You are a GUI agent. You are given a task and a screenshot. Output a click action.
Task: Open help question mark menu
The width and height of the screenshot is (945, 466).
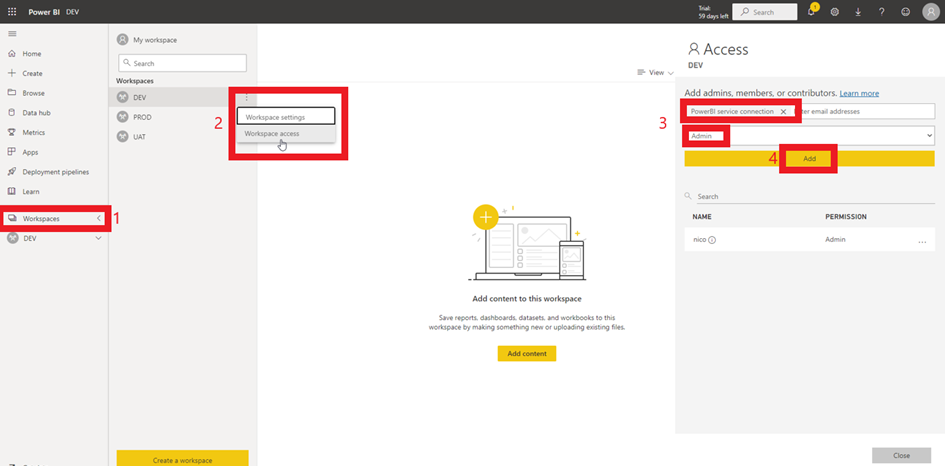[x=882, y=11]
